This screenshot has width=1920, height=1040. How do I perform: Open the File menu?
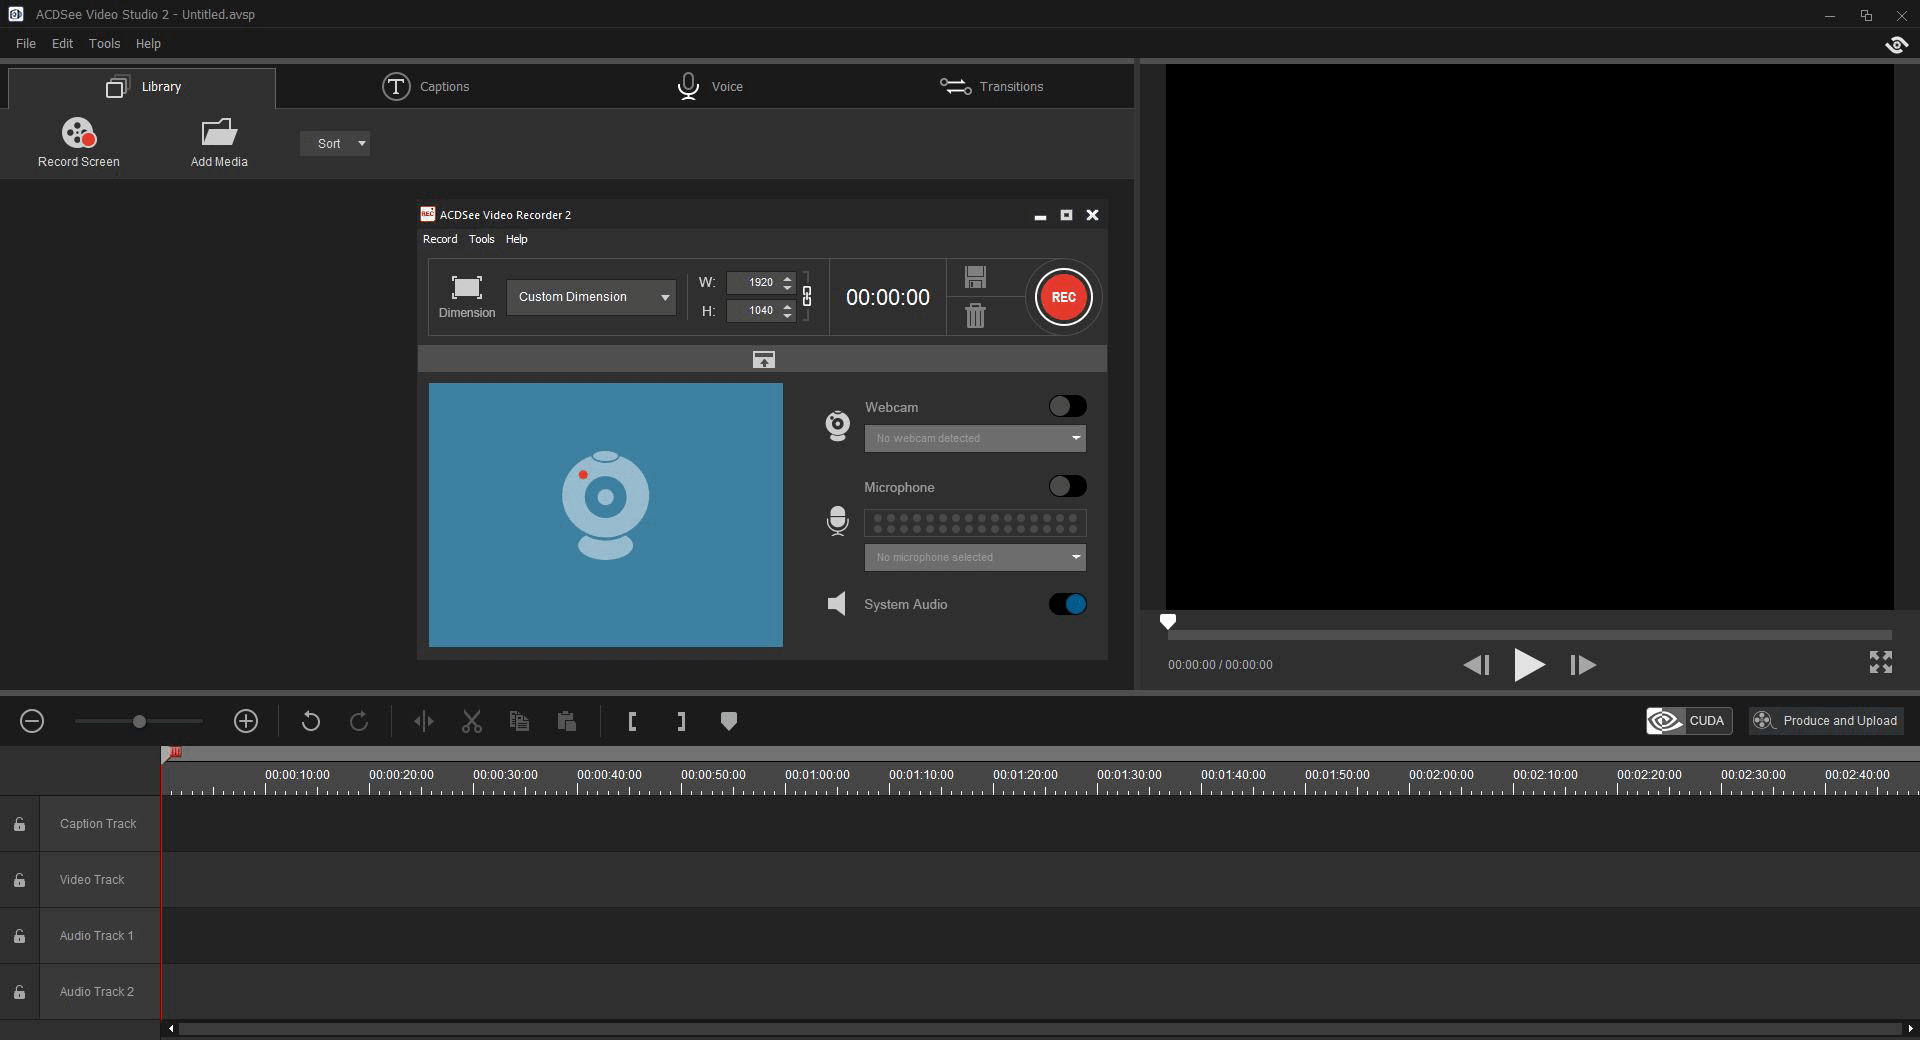pyautogui.click(x=26, y=44)
